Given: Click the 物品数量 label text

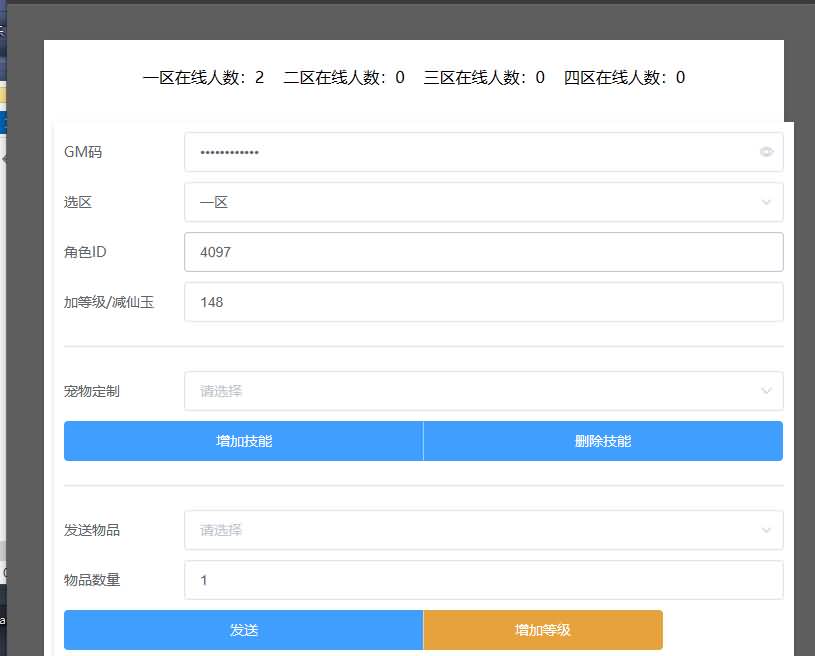Looking at the screenshot, I should tap(92, 580).
